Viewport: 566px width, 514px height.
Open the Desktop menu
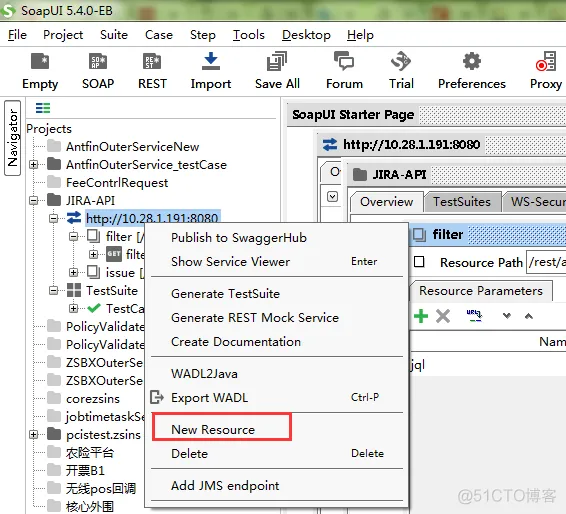coord(306,35)
